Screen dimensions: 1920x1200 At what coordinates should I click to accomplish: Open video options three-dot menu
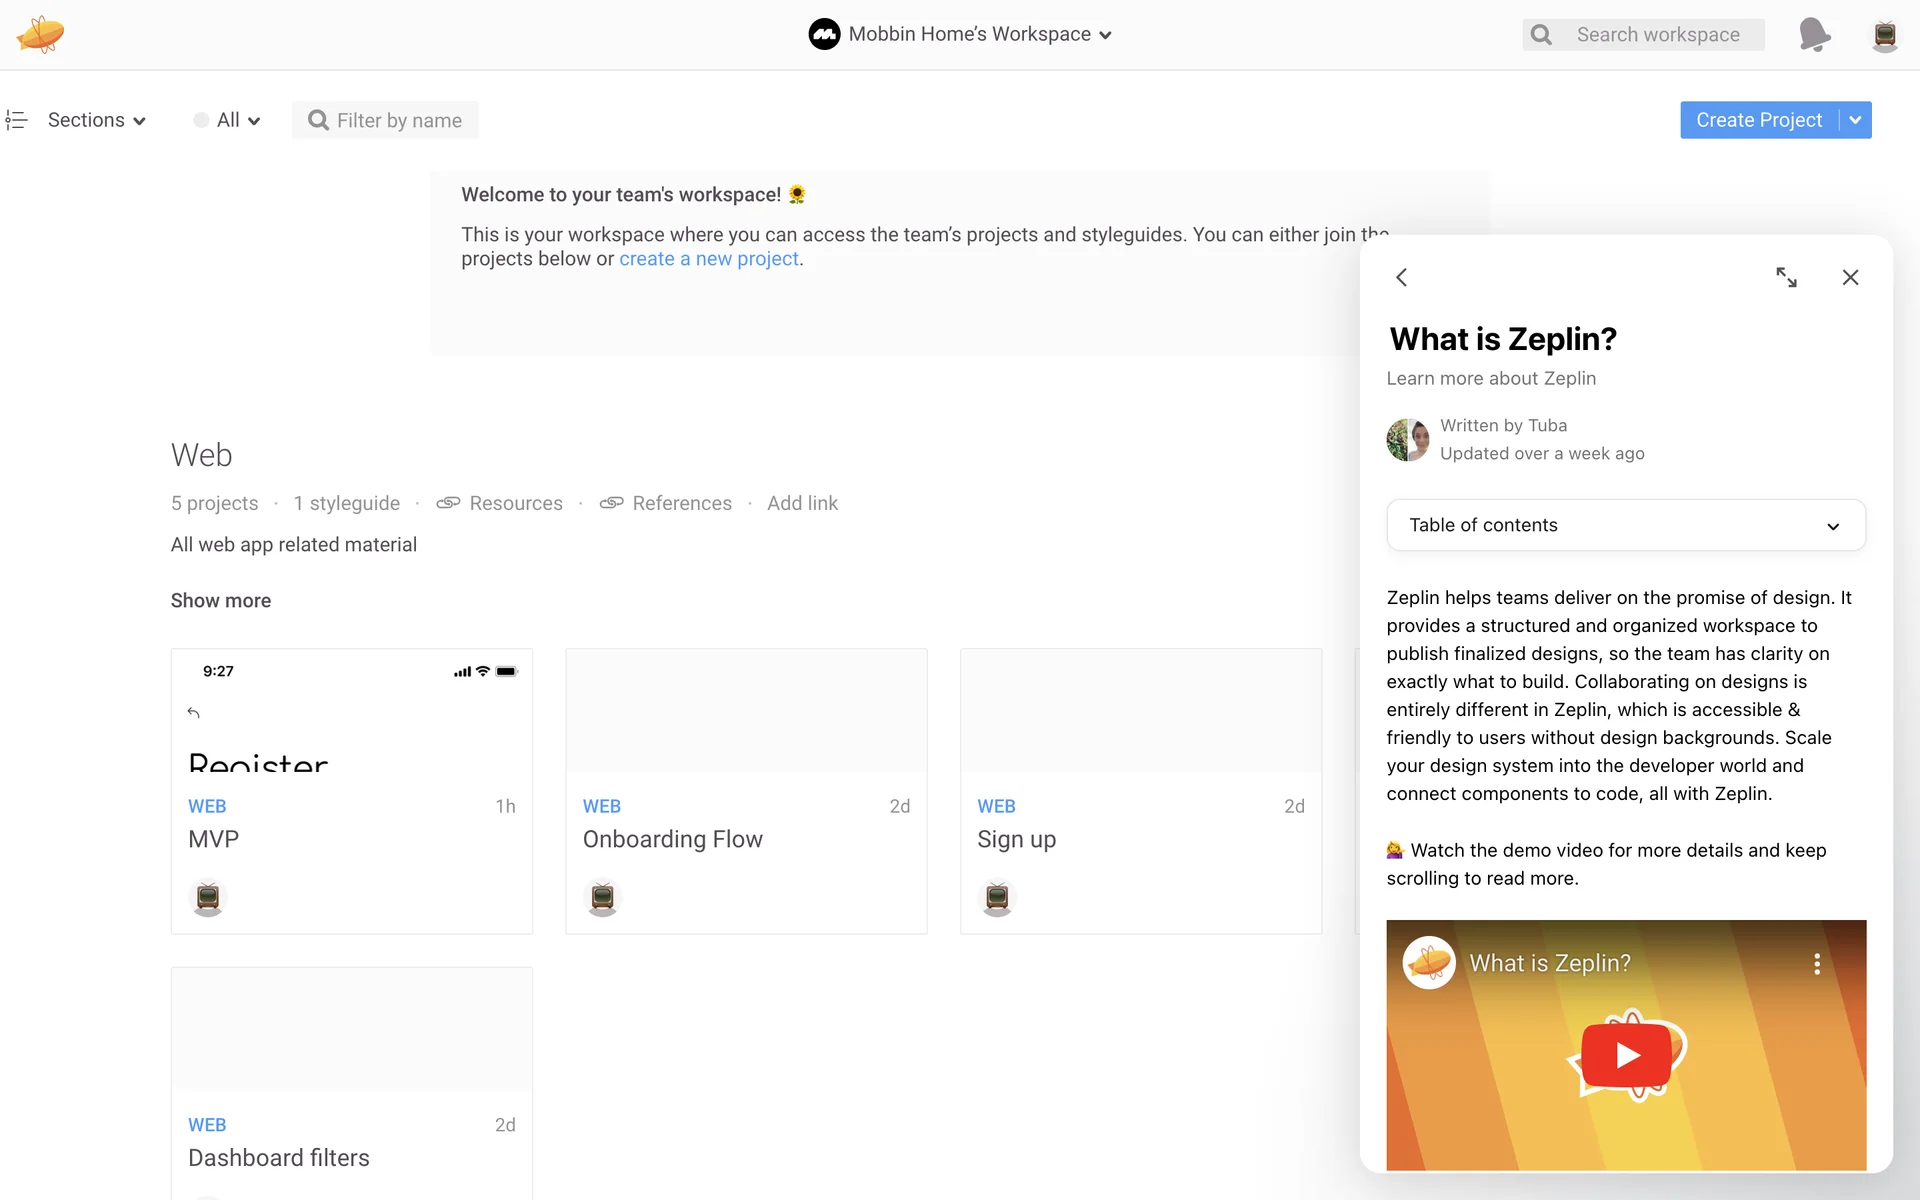tap(1816, 964)
